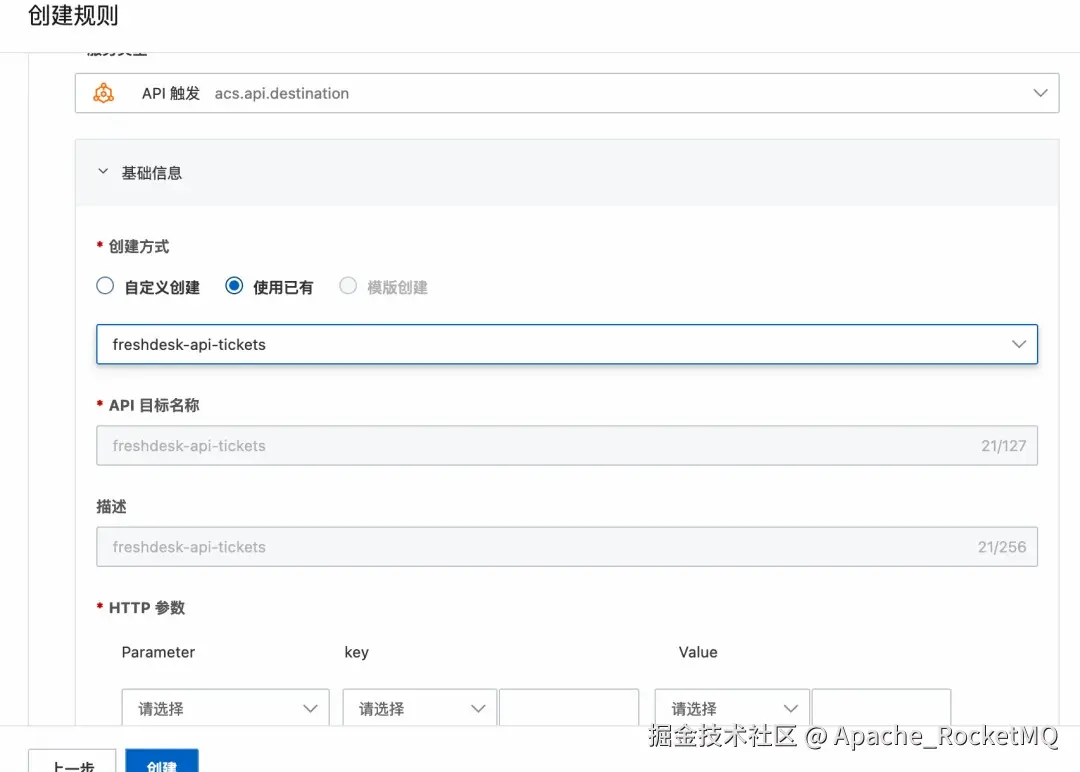Viewport: 1080px width, 772px height.
Task: Click the 描述 description input field
Action: point(567,547)
